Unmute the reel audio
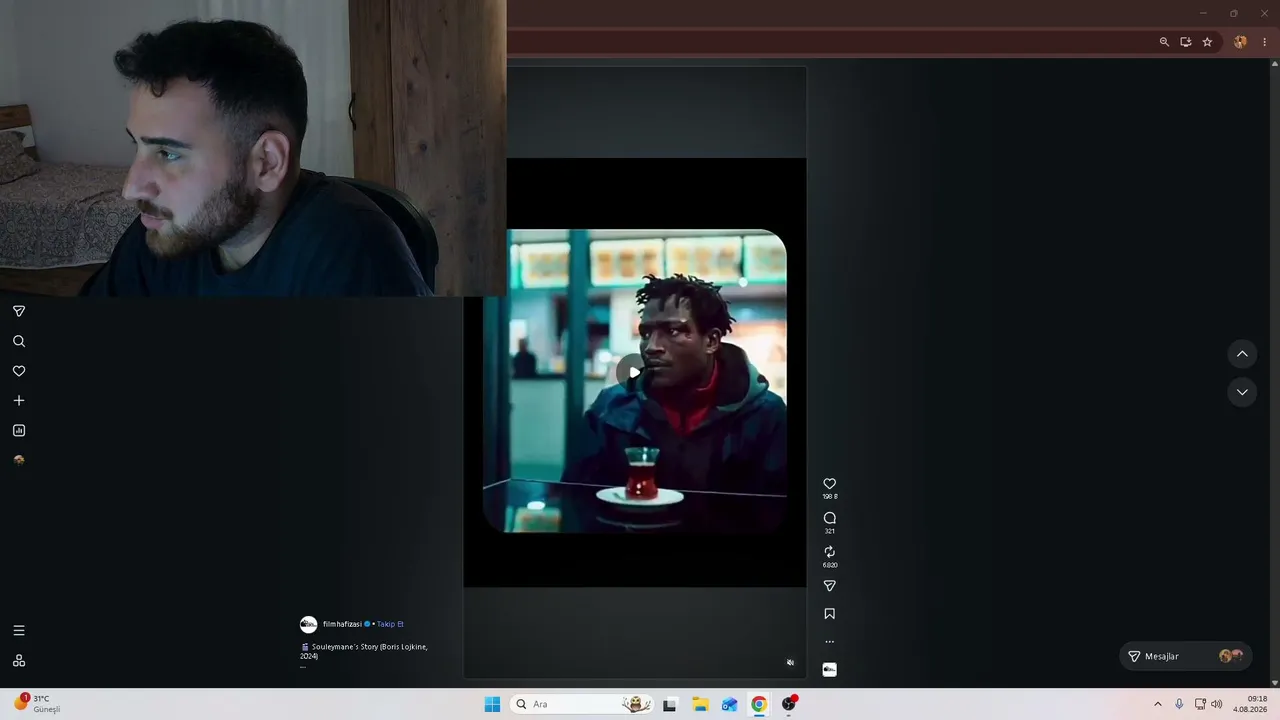 (x=790, y=662)
